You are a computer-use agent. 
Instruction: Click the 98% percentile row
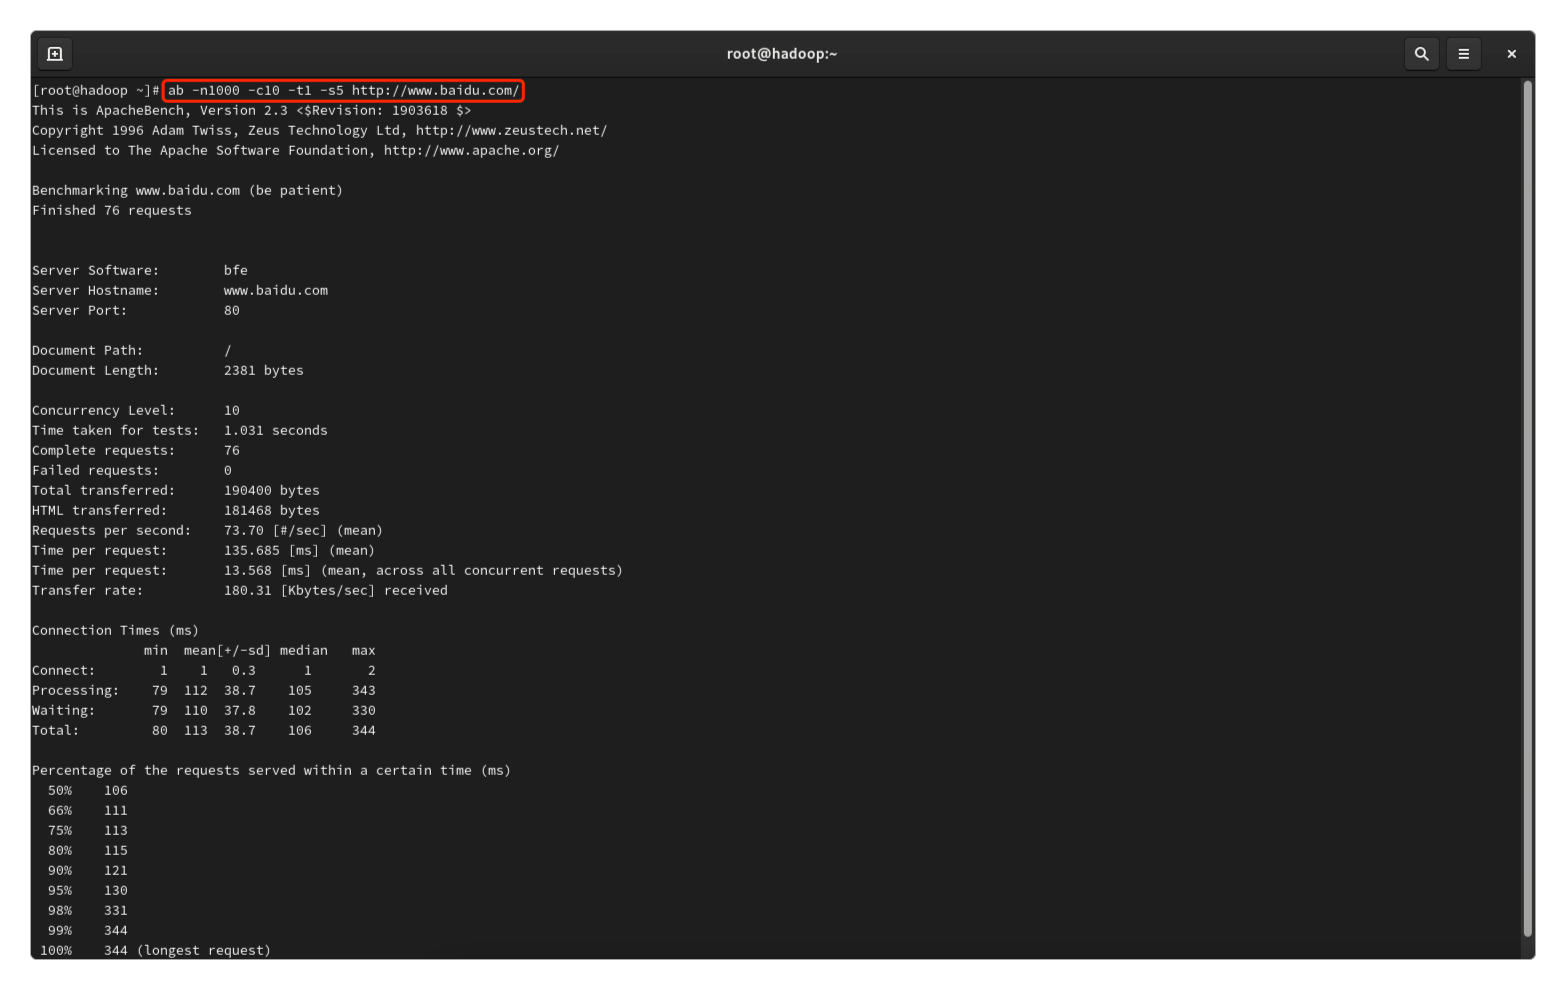(88, 911)
